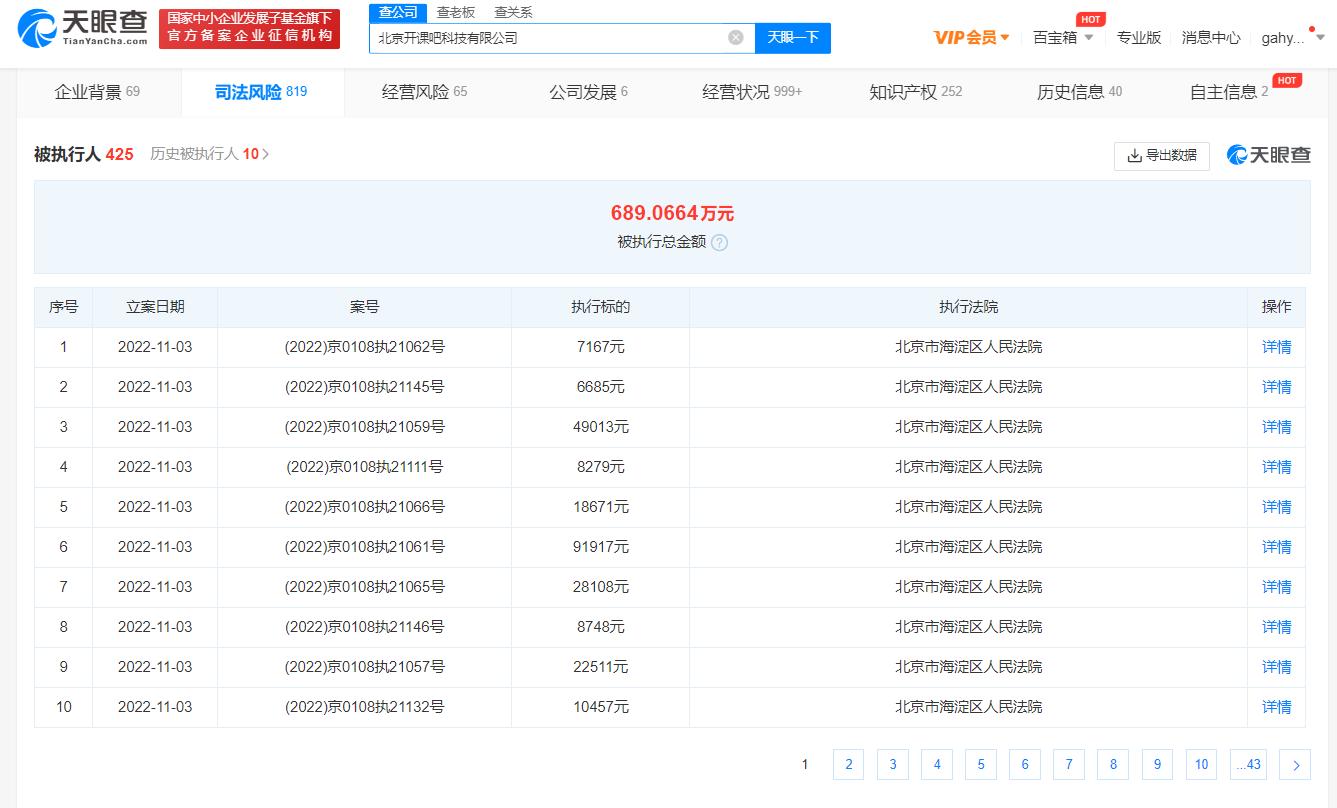Select the 经营风险 65 tab
Image resolution: width=1337 pixels, height=808 pixels.
point(424,90)
